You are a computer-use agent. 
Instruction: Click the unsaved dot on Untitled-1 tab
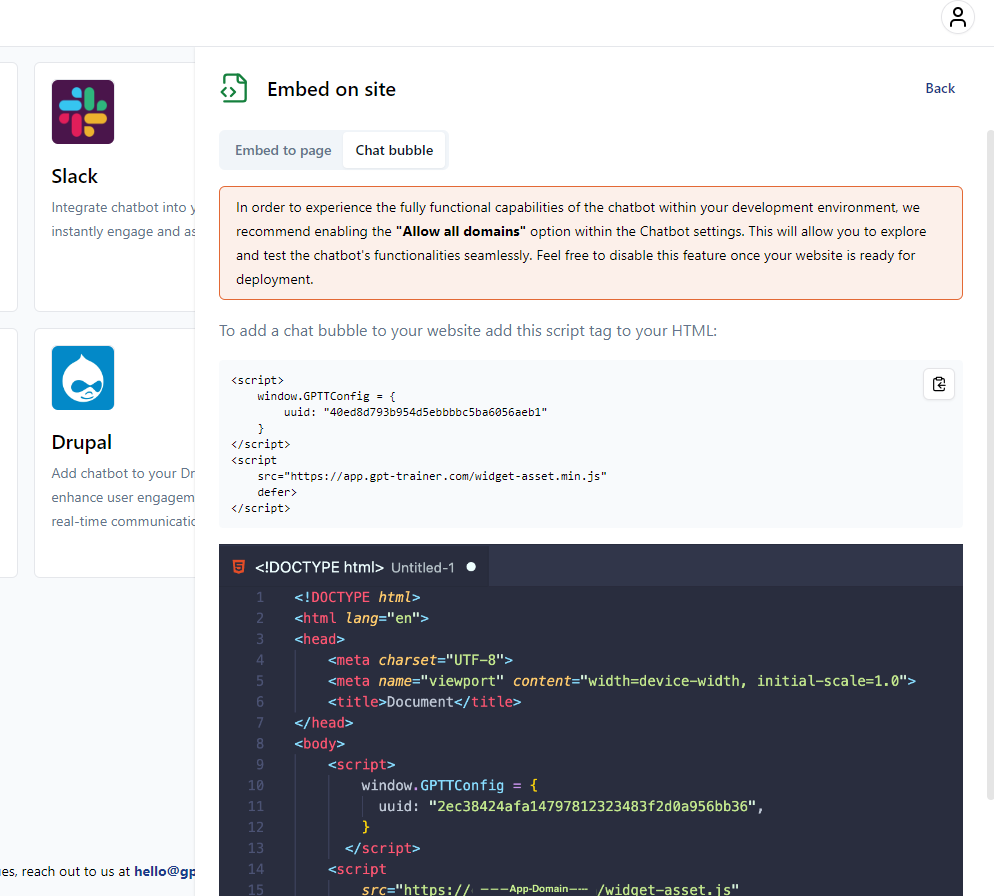(x=471, y=567)
